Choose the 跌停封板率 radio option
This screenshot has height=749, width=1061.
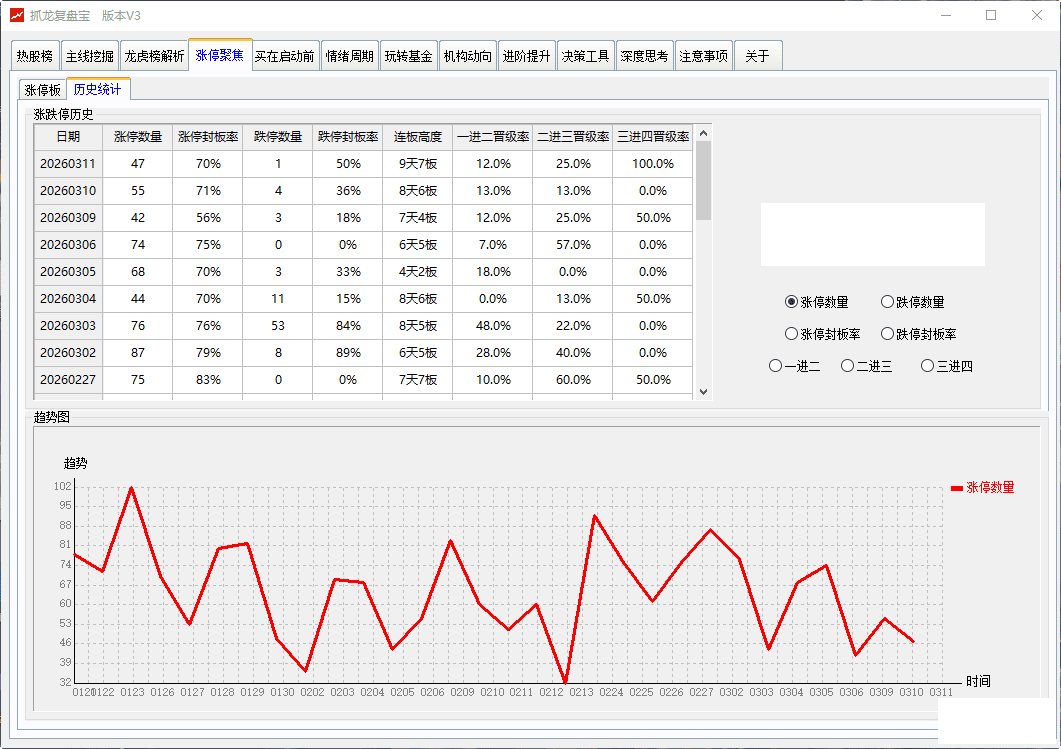pos(887,334)
